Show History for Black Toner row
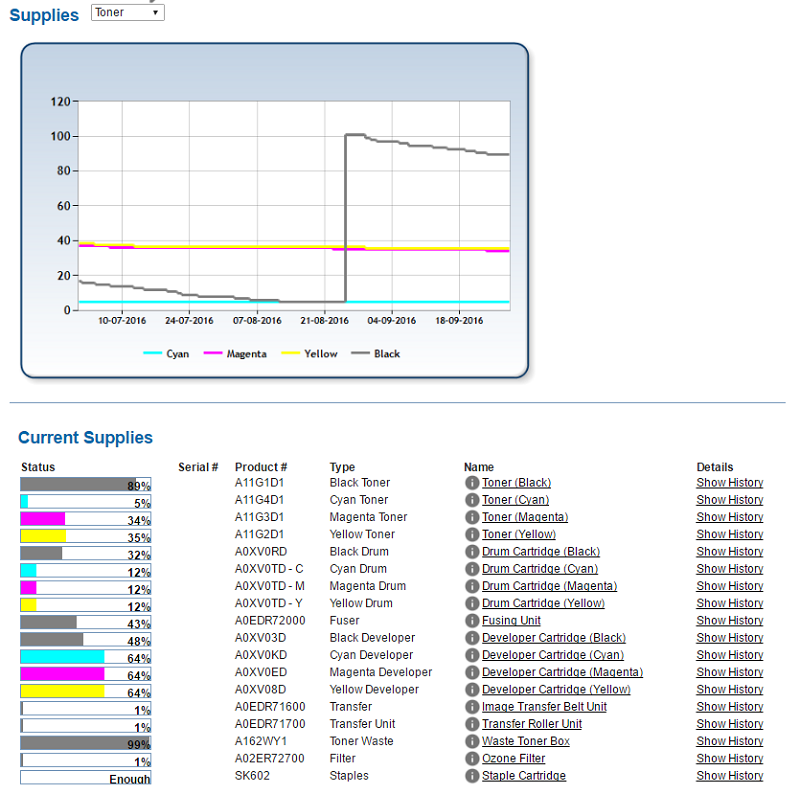Image resolution: width=800 pixels, height=794 pixels. click(x=730, y=483)
